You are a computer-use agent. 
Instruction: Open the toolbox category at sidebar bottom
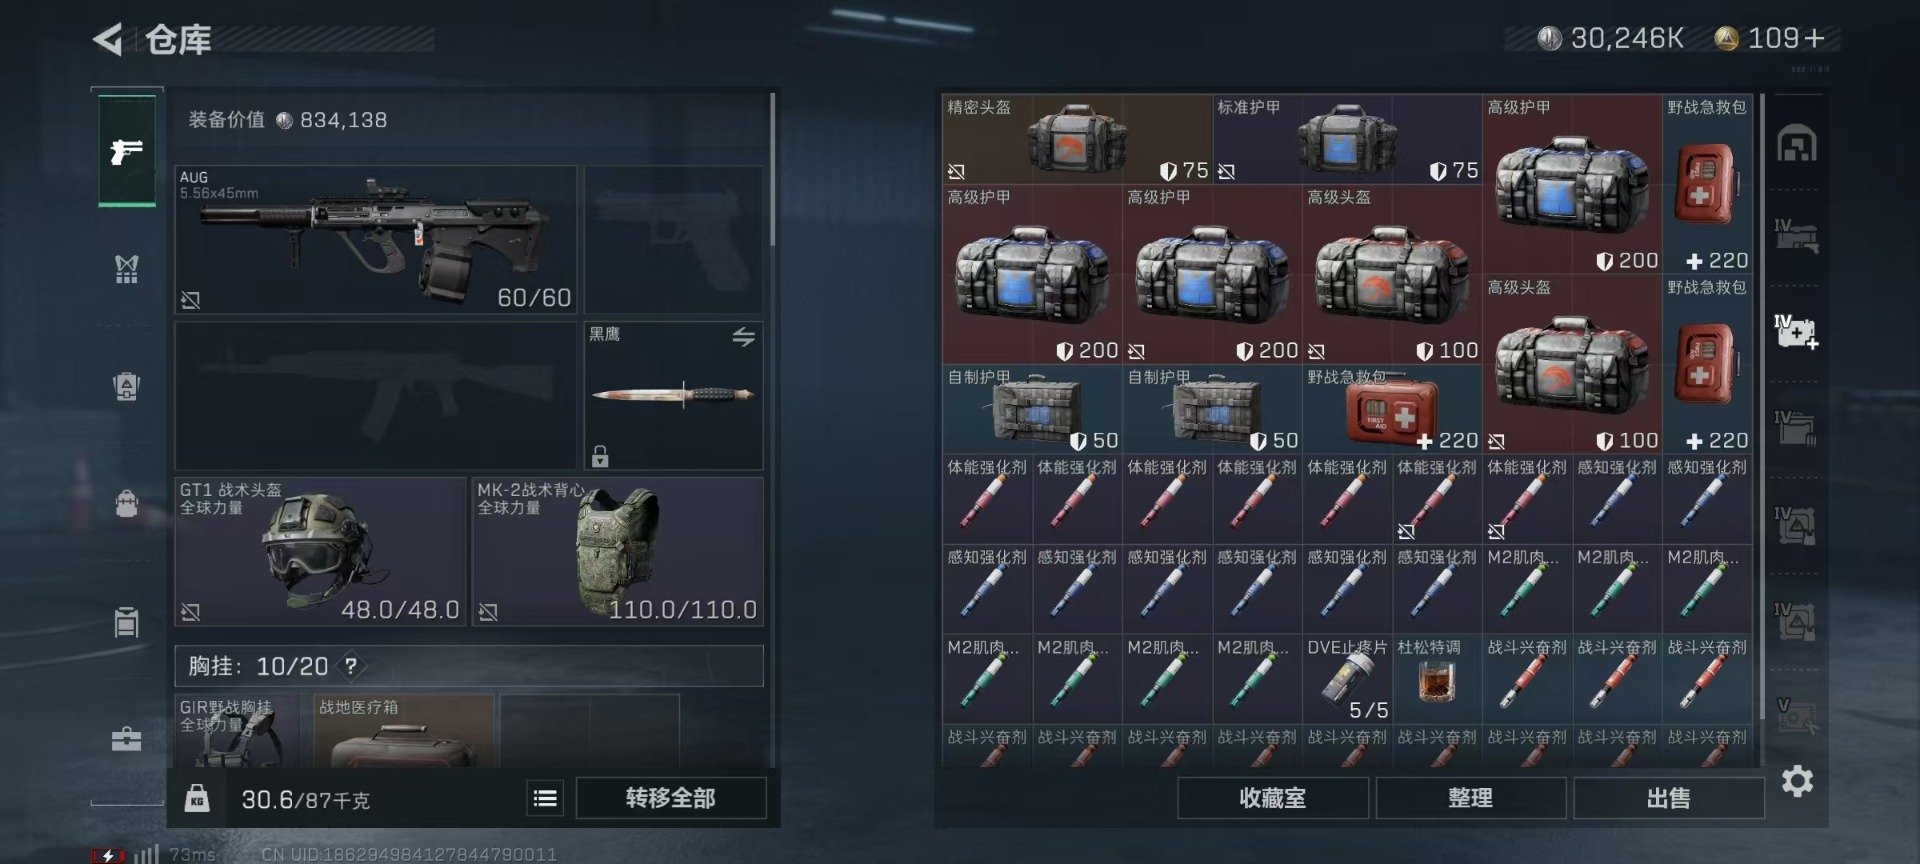(126, 739)
